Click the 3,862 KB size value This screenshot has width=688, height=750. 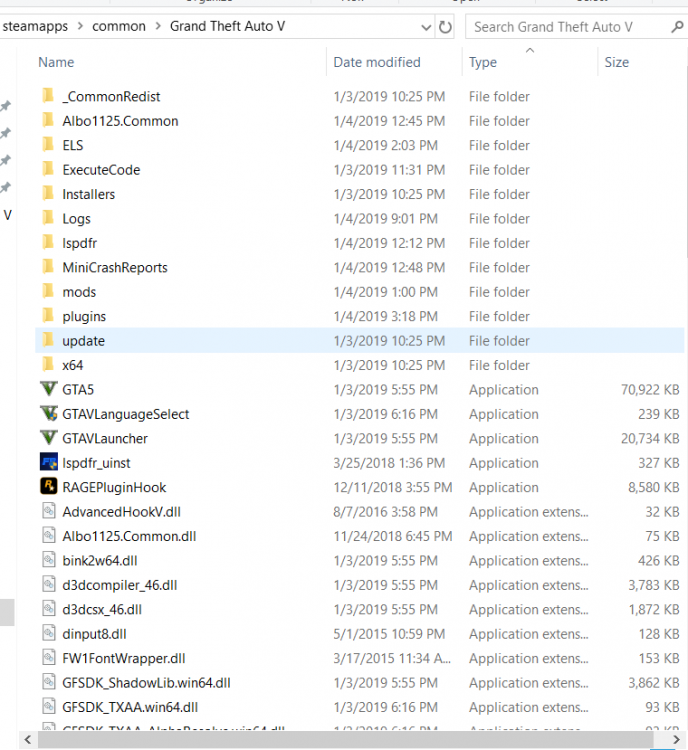[654, 683]
